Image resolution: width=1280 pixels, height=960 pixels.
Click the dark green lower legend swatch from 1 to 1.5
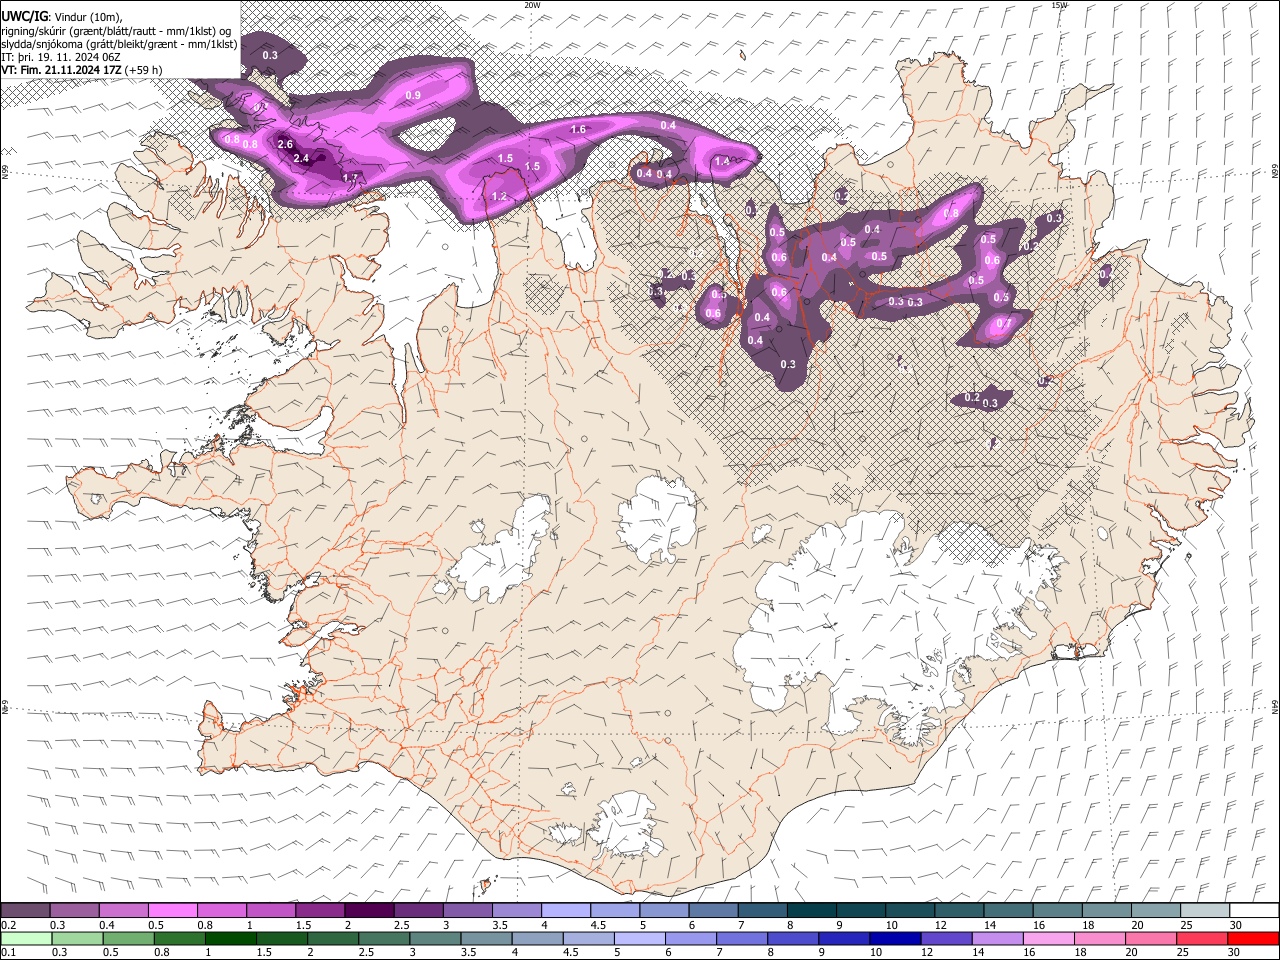[230, 938]
